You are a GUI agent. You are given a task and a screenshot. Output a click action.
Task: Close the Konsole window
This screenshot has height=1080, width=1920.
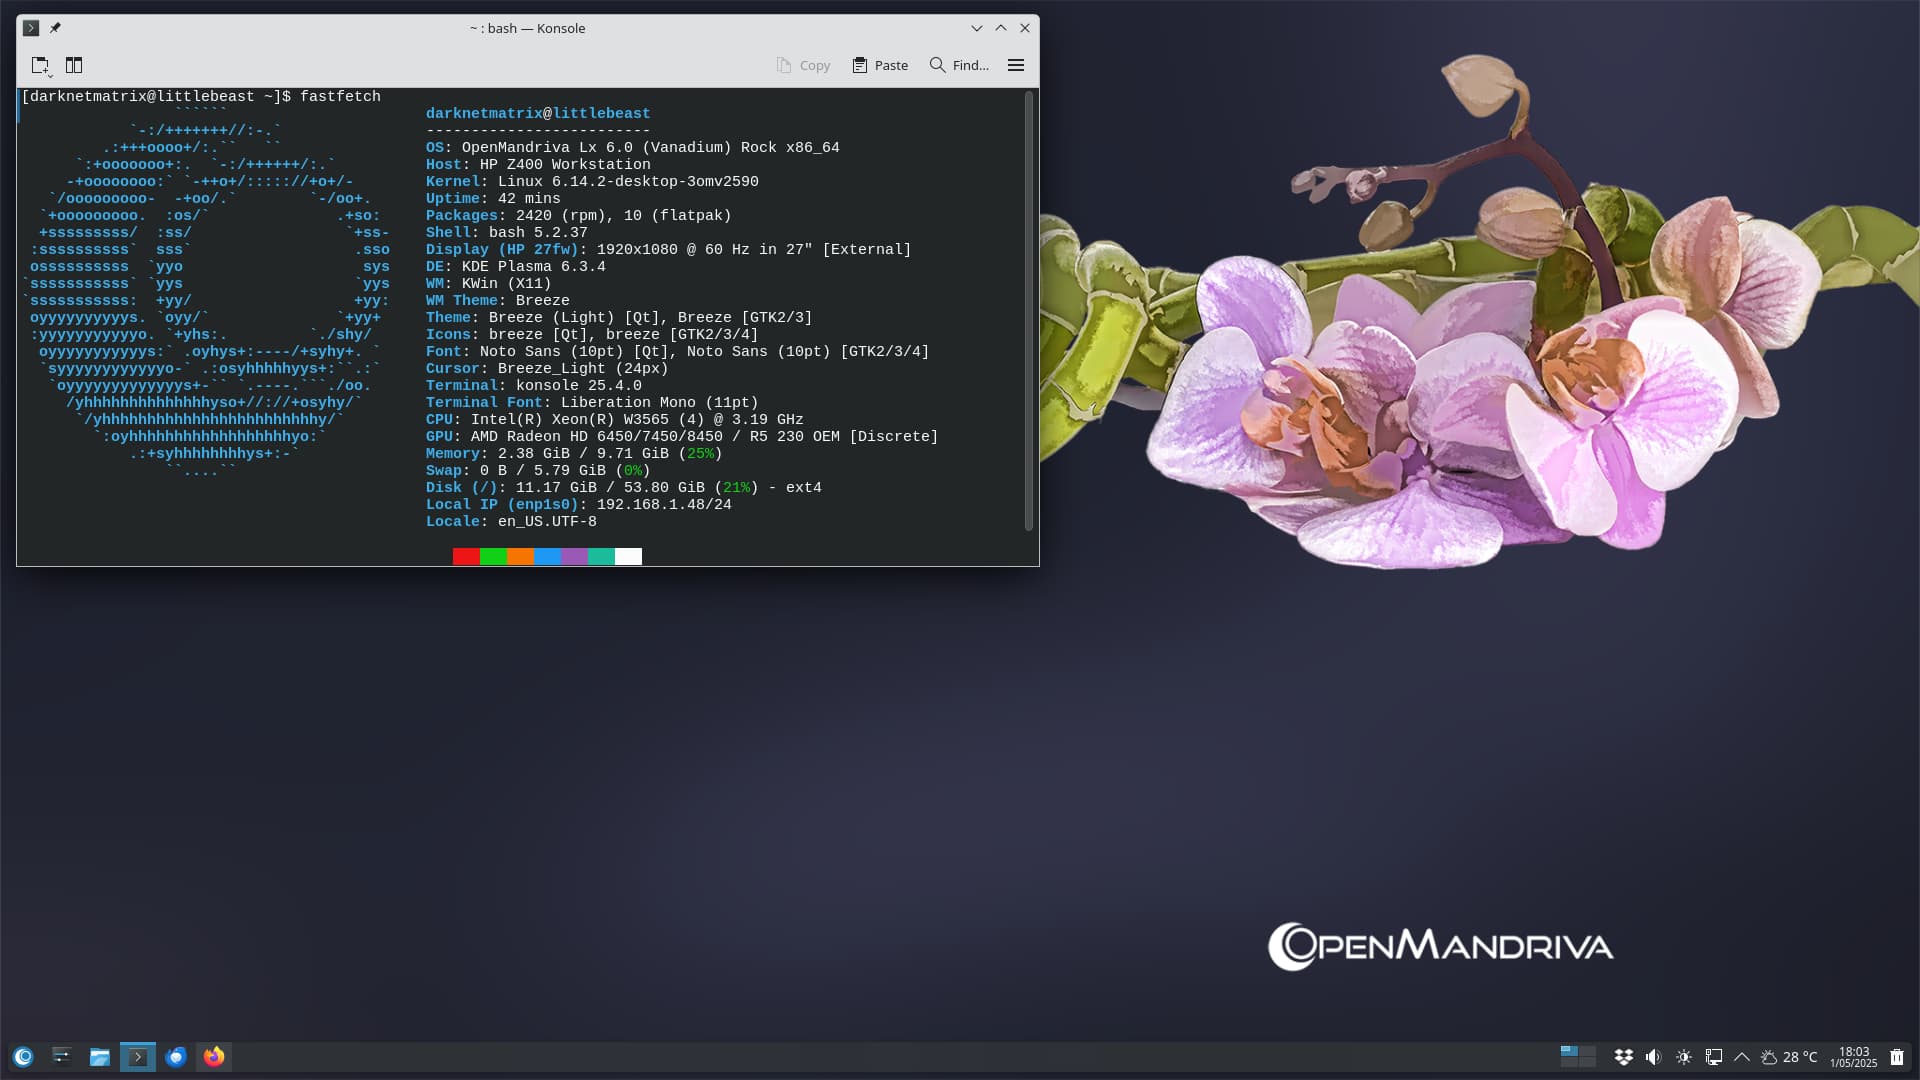coord(1025,28)
